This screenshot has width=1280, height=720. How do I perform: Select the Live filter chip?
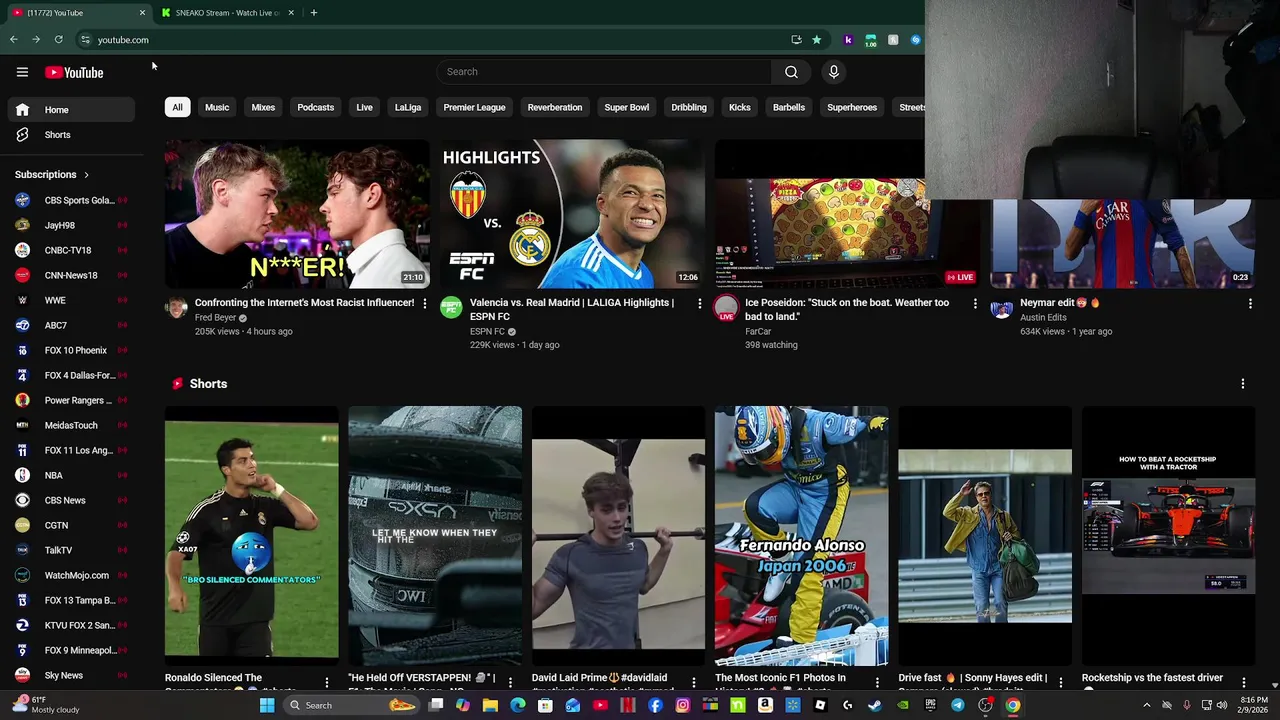coord(364,107)
